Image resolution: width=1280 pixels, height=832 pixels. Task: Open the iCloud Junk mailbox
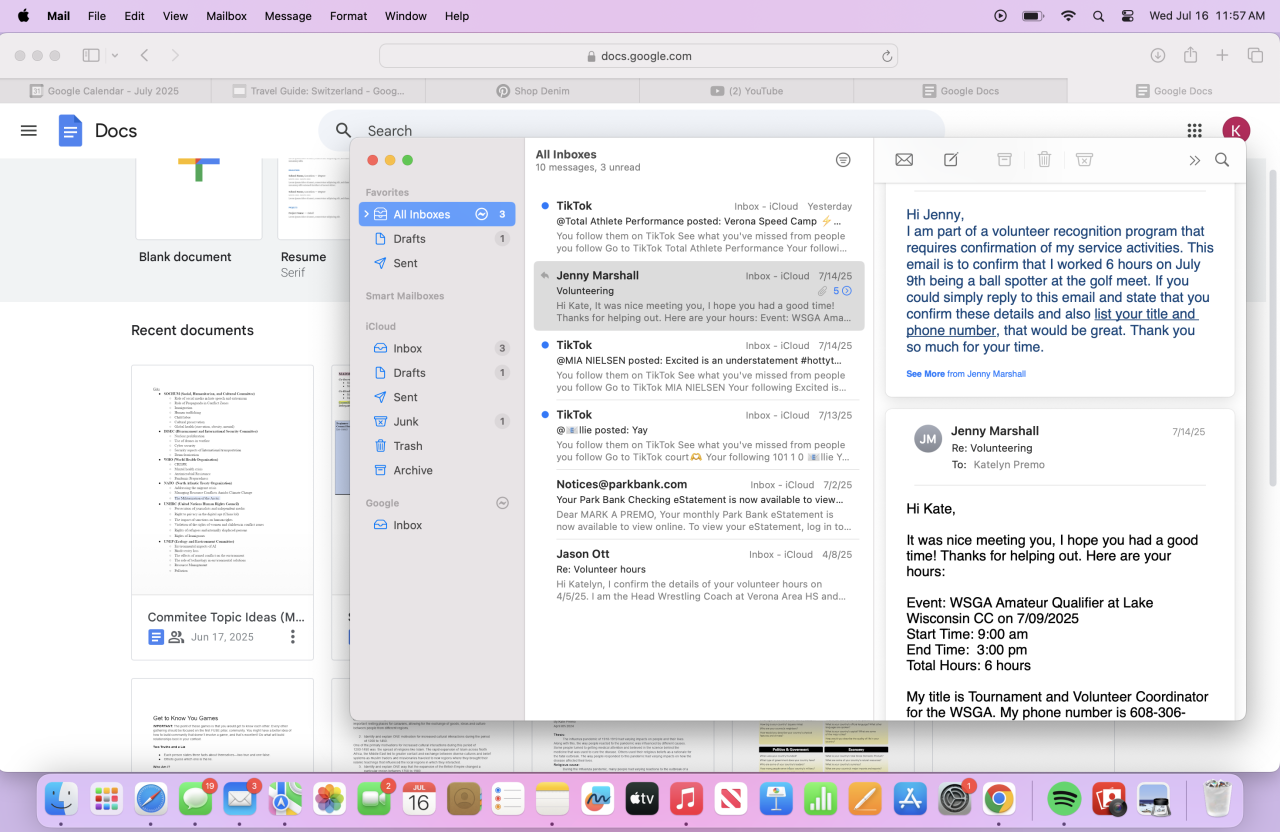click(437, 422)
